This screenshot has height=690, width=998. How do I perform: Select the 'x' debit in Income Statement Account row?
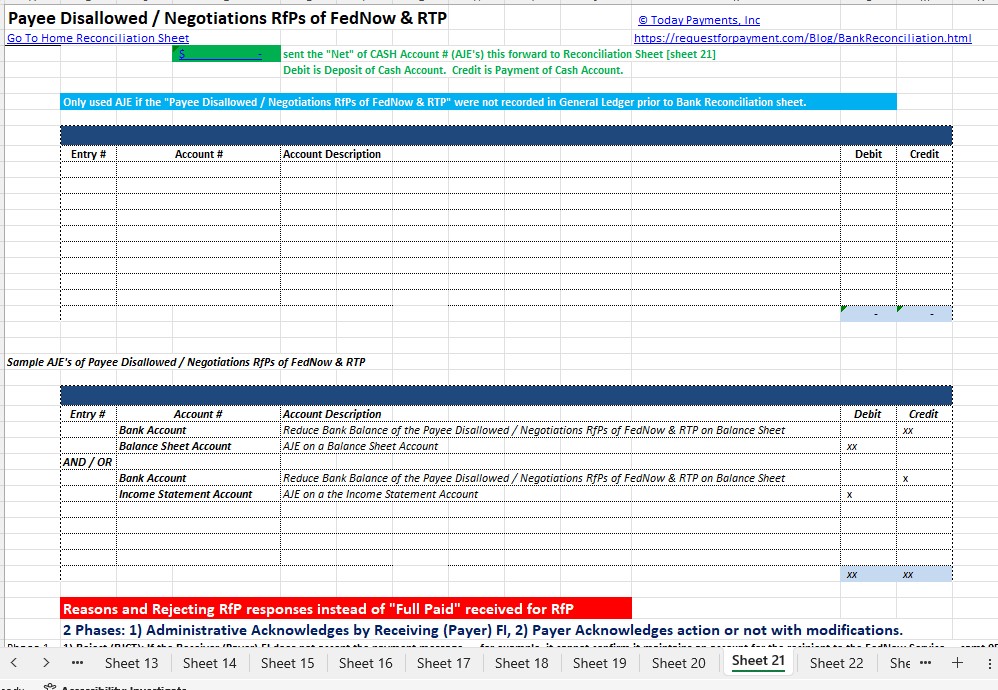850,494
